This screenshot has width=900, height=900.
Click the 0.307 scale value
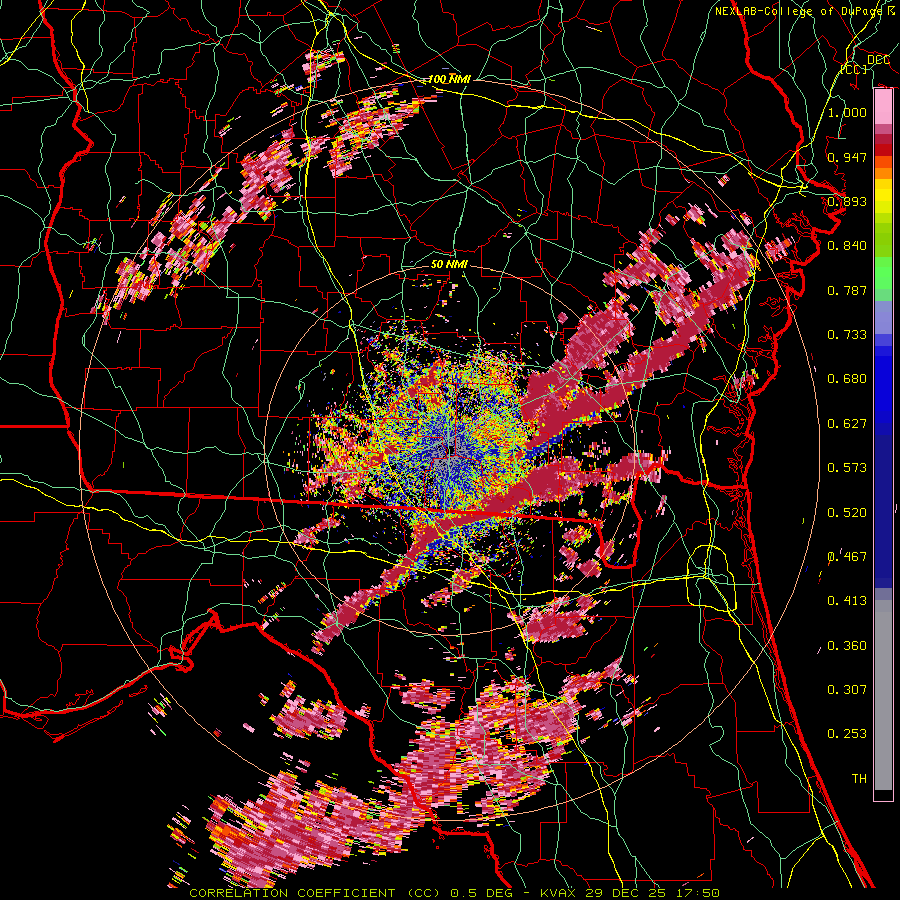pos(847,690)
